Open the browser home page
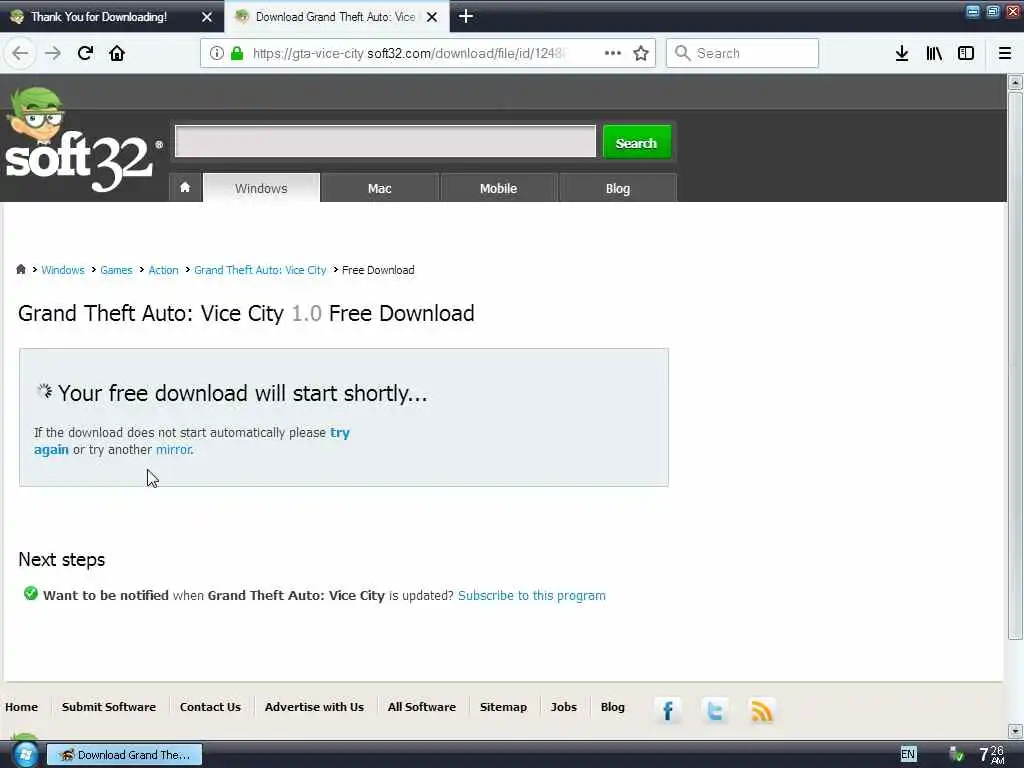 tap(117, 53)
